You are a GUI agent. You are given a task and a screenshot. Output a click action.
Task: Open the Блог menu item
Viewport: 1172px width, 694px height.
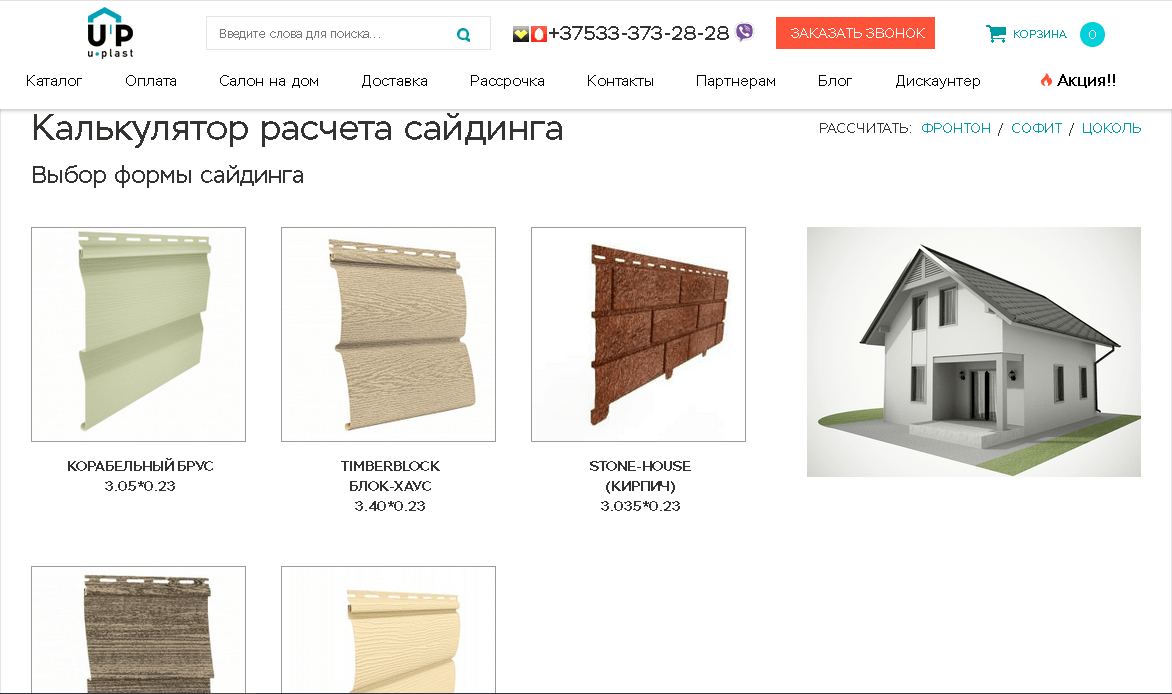coord(835,81)
